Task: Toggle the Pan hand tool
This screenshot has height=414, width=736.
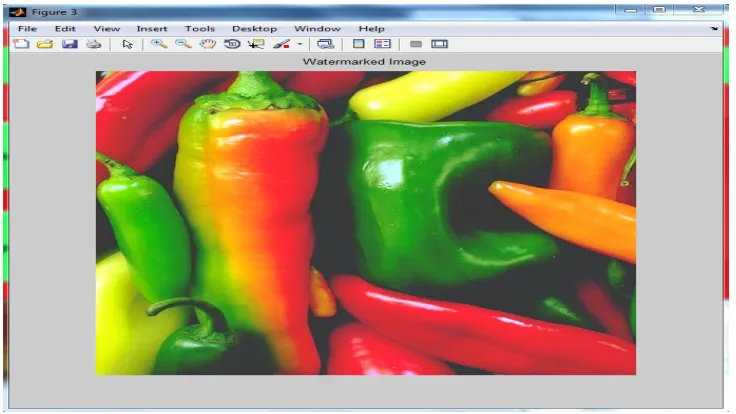Action: pyautogui.click(x=207, y=44)
